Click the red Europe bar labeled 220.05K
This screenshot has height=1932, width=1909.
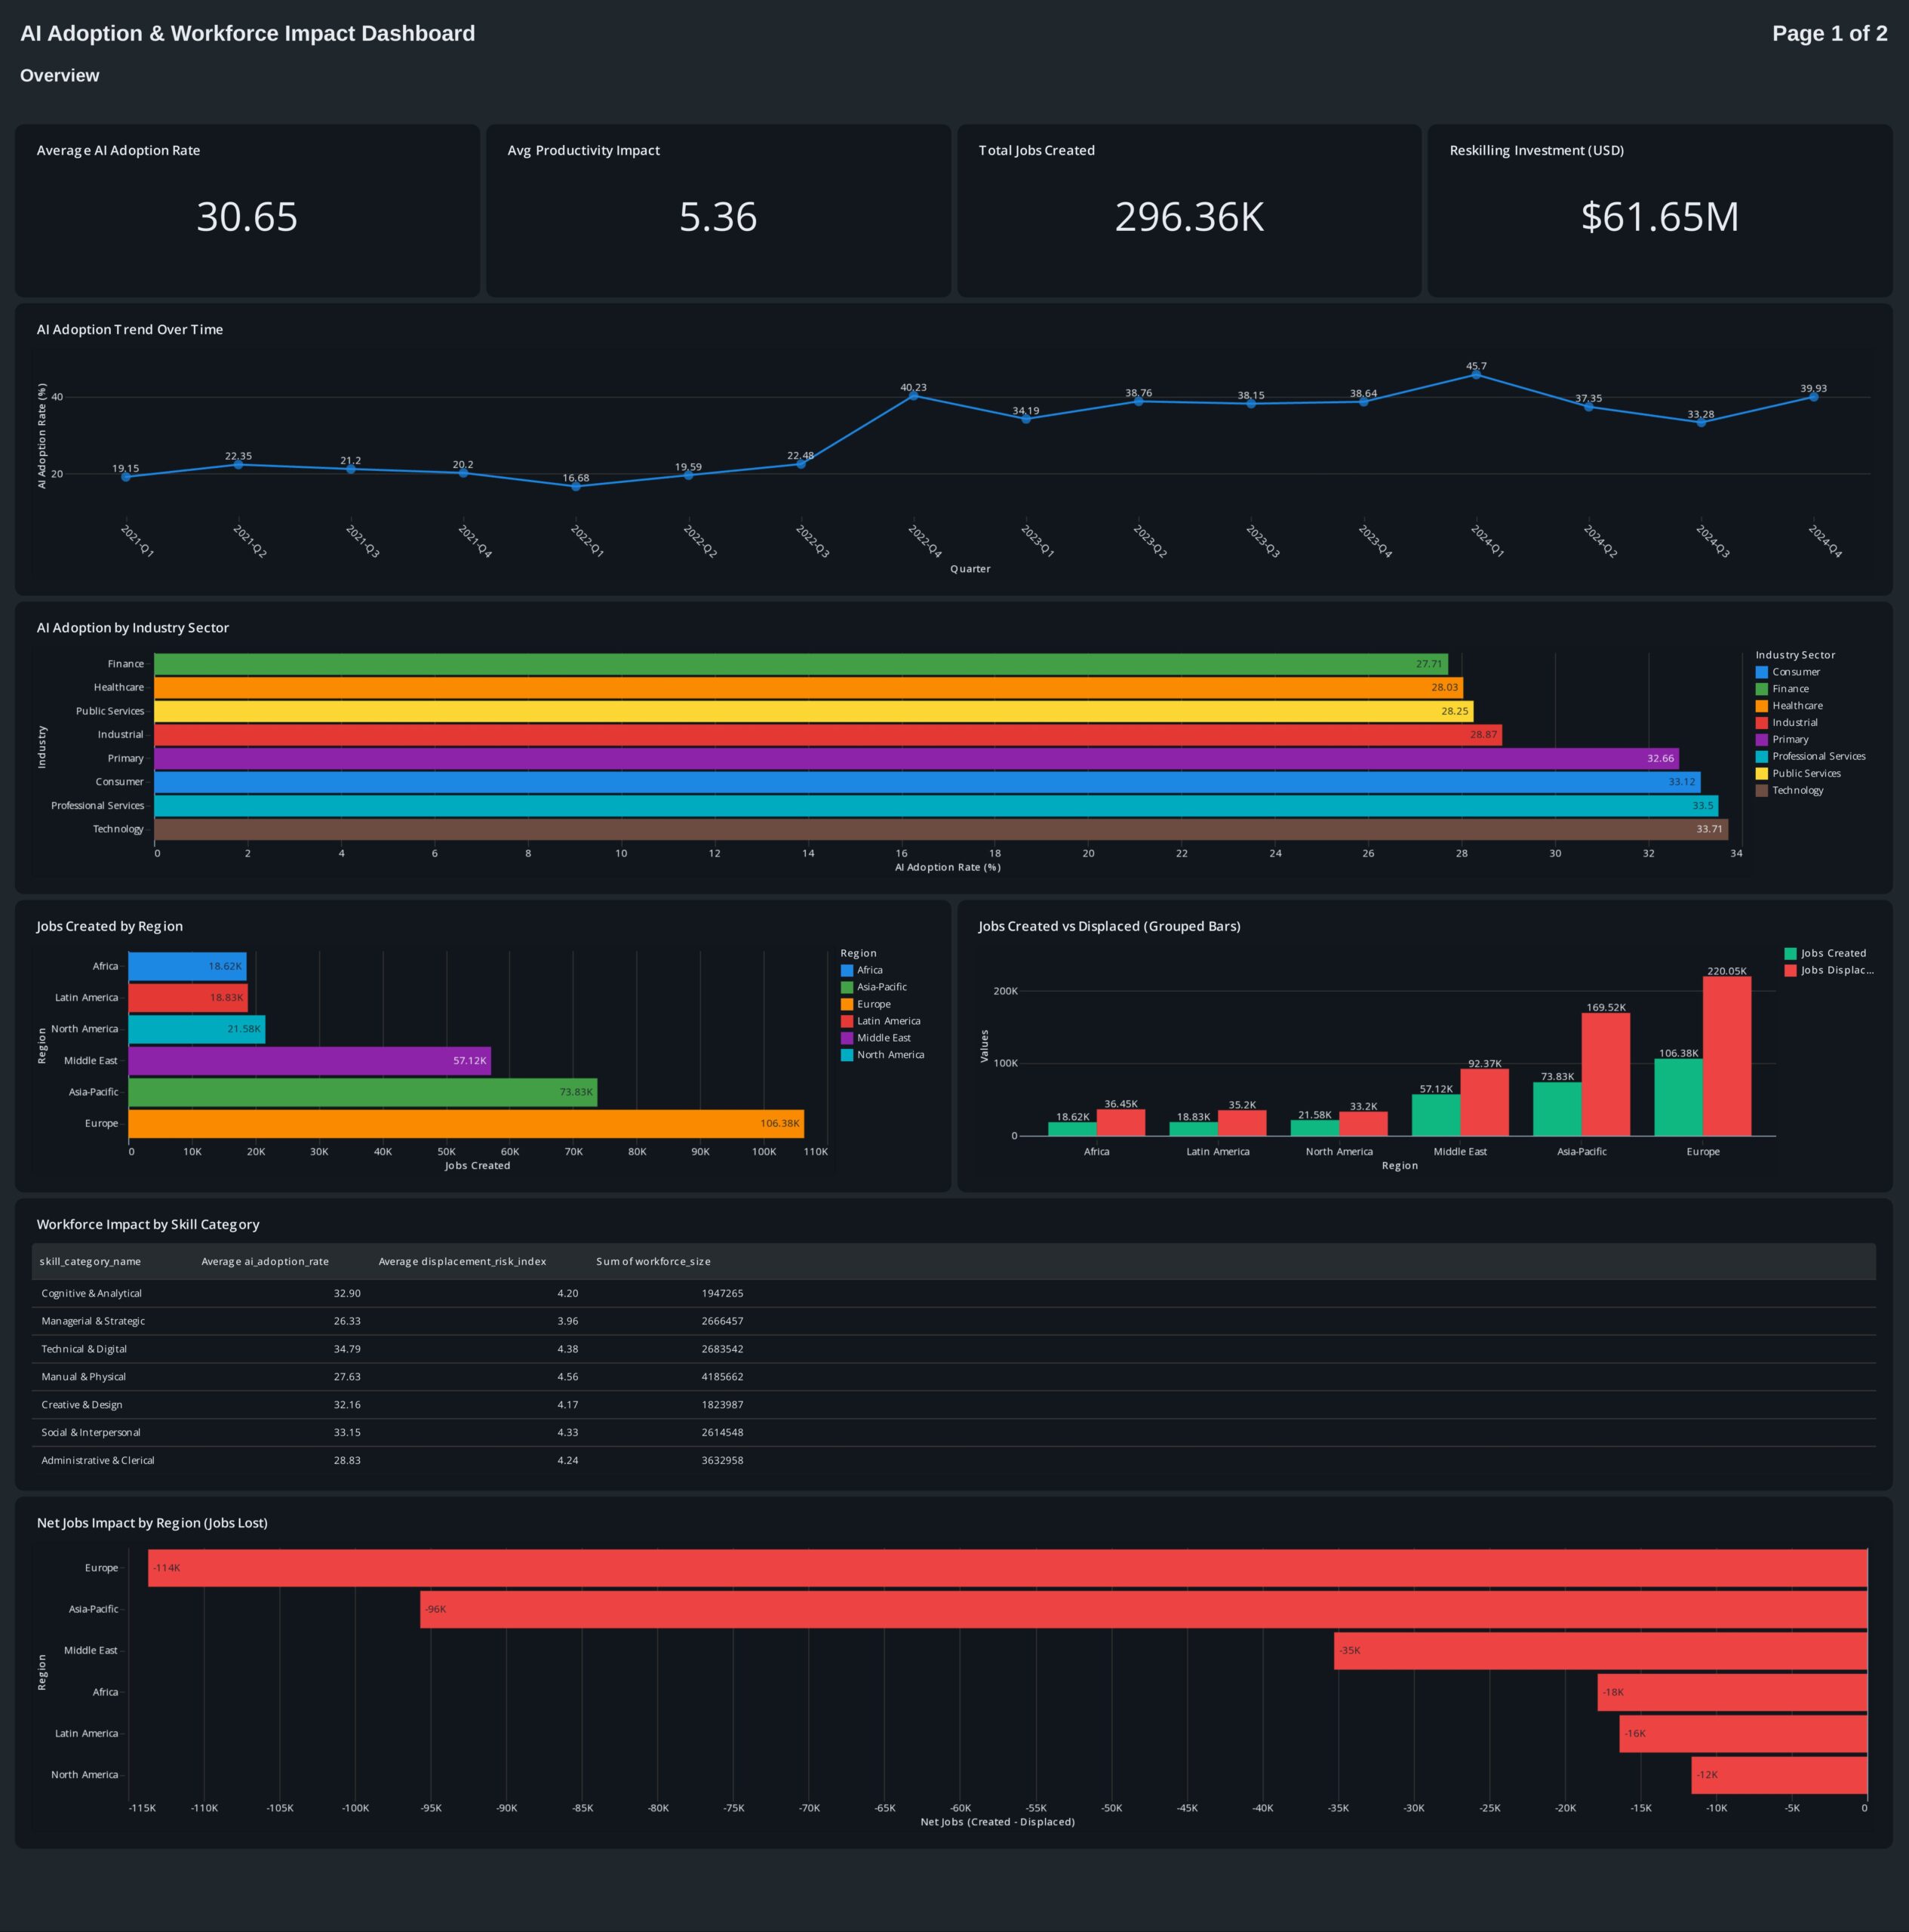(1727, 1057)
